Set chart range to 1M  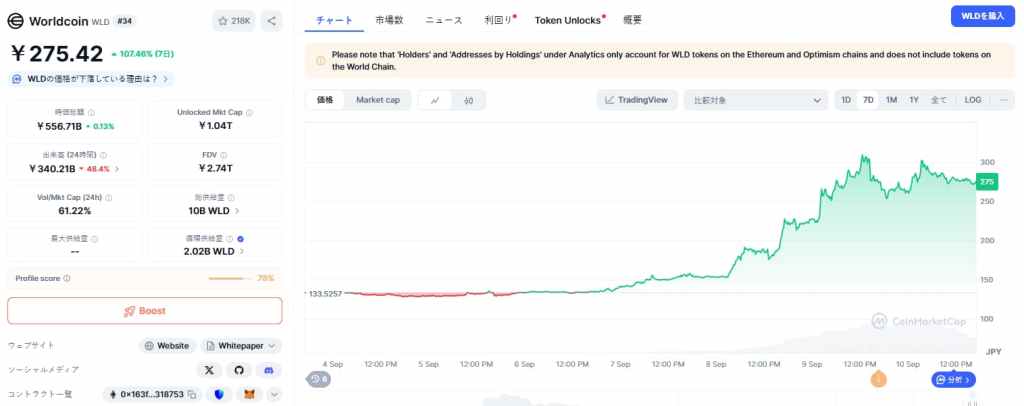click(891, 100)
